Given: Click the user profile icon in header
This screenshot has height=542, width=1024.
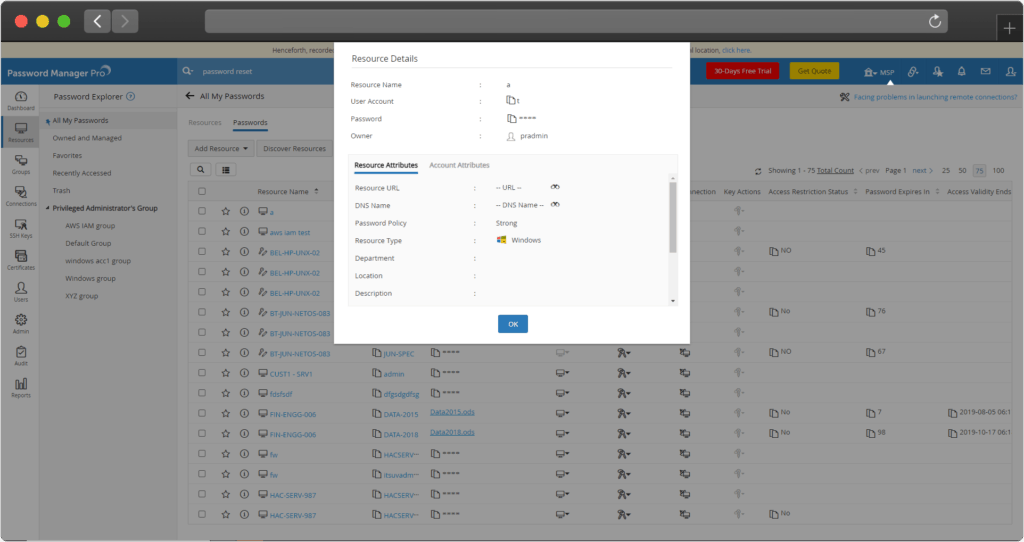Looking at the screenshot, I should (x=1010, y=71).
